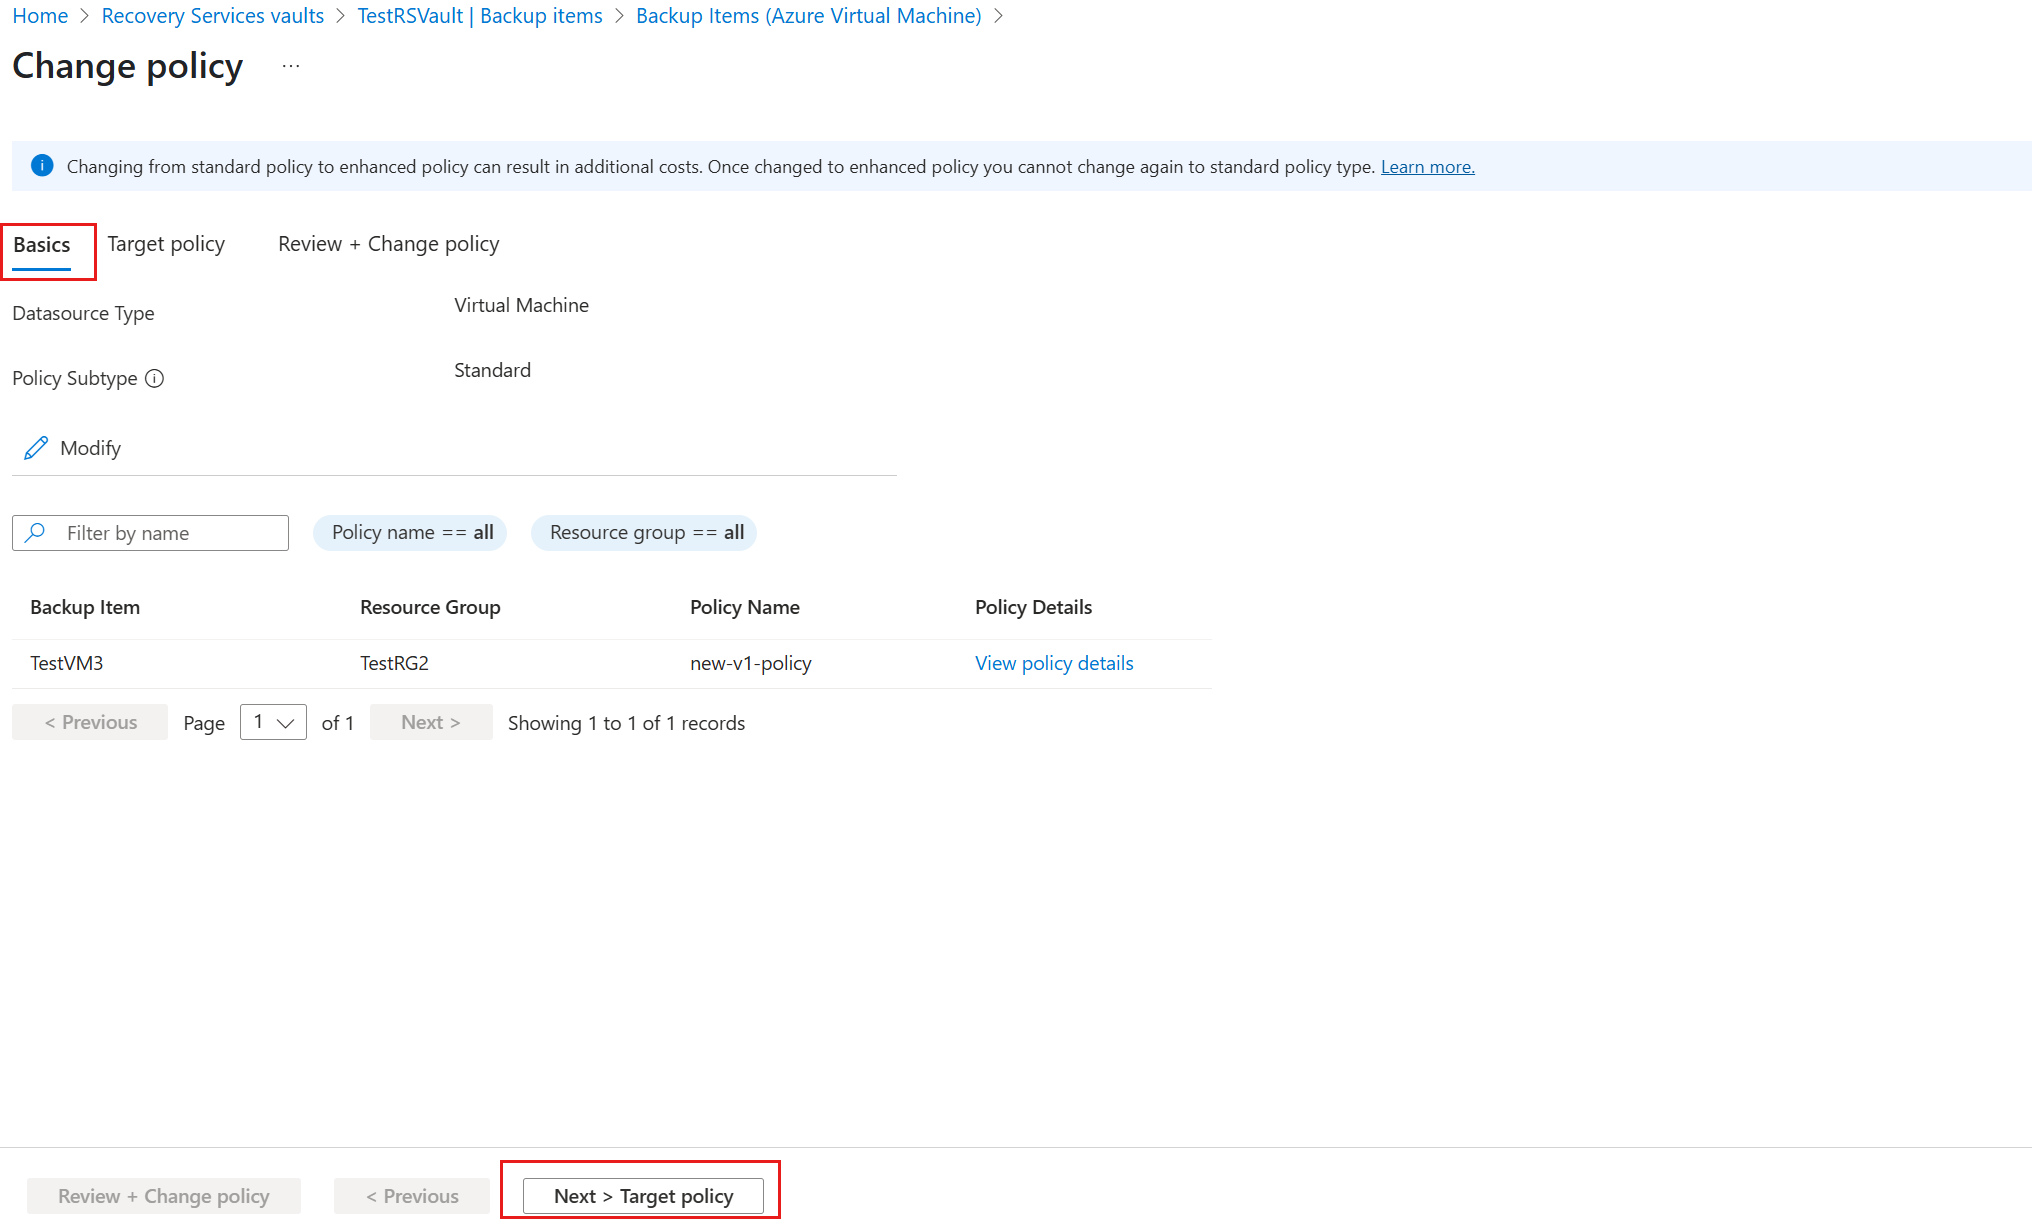This screenshot has height=1224, width=2032.
Task: Open Backup Items (Azure Virtual Machine) breadcrumb
Action: [808, 16]
